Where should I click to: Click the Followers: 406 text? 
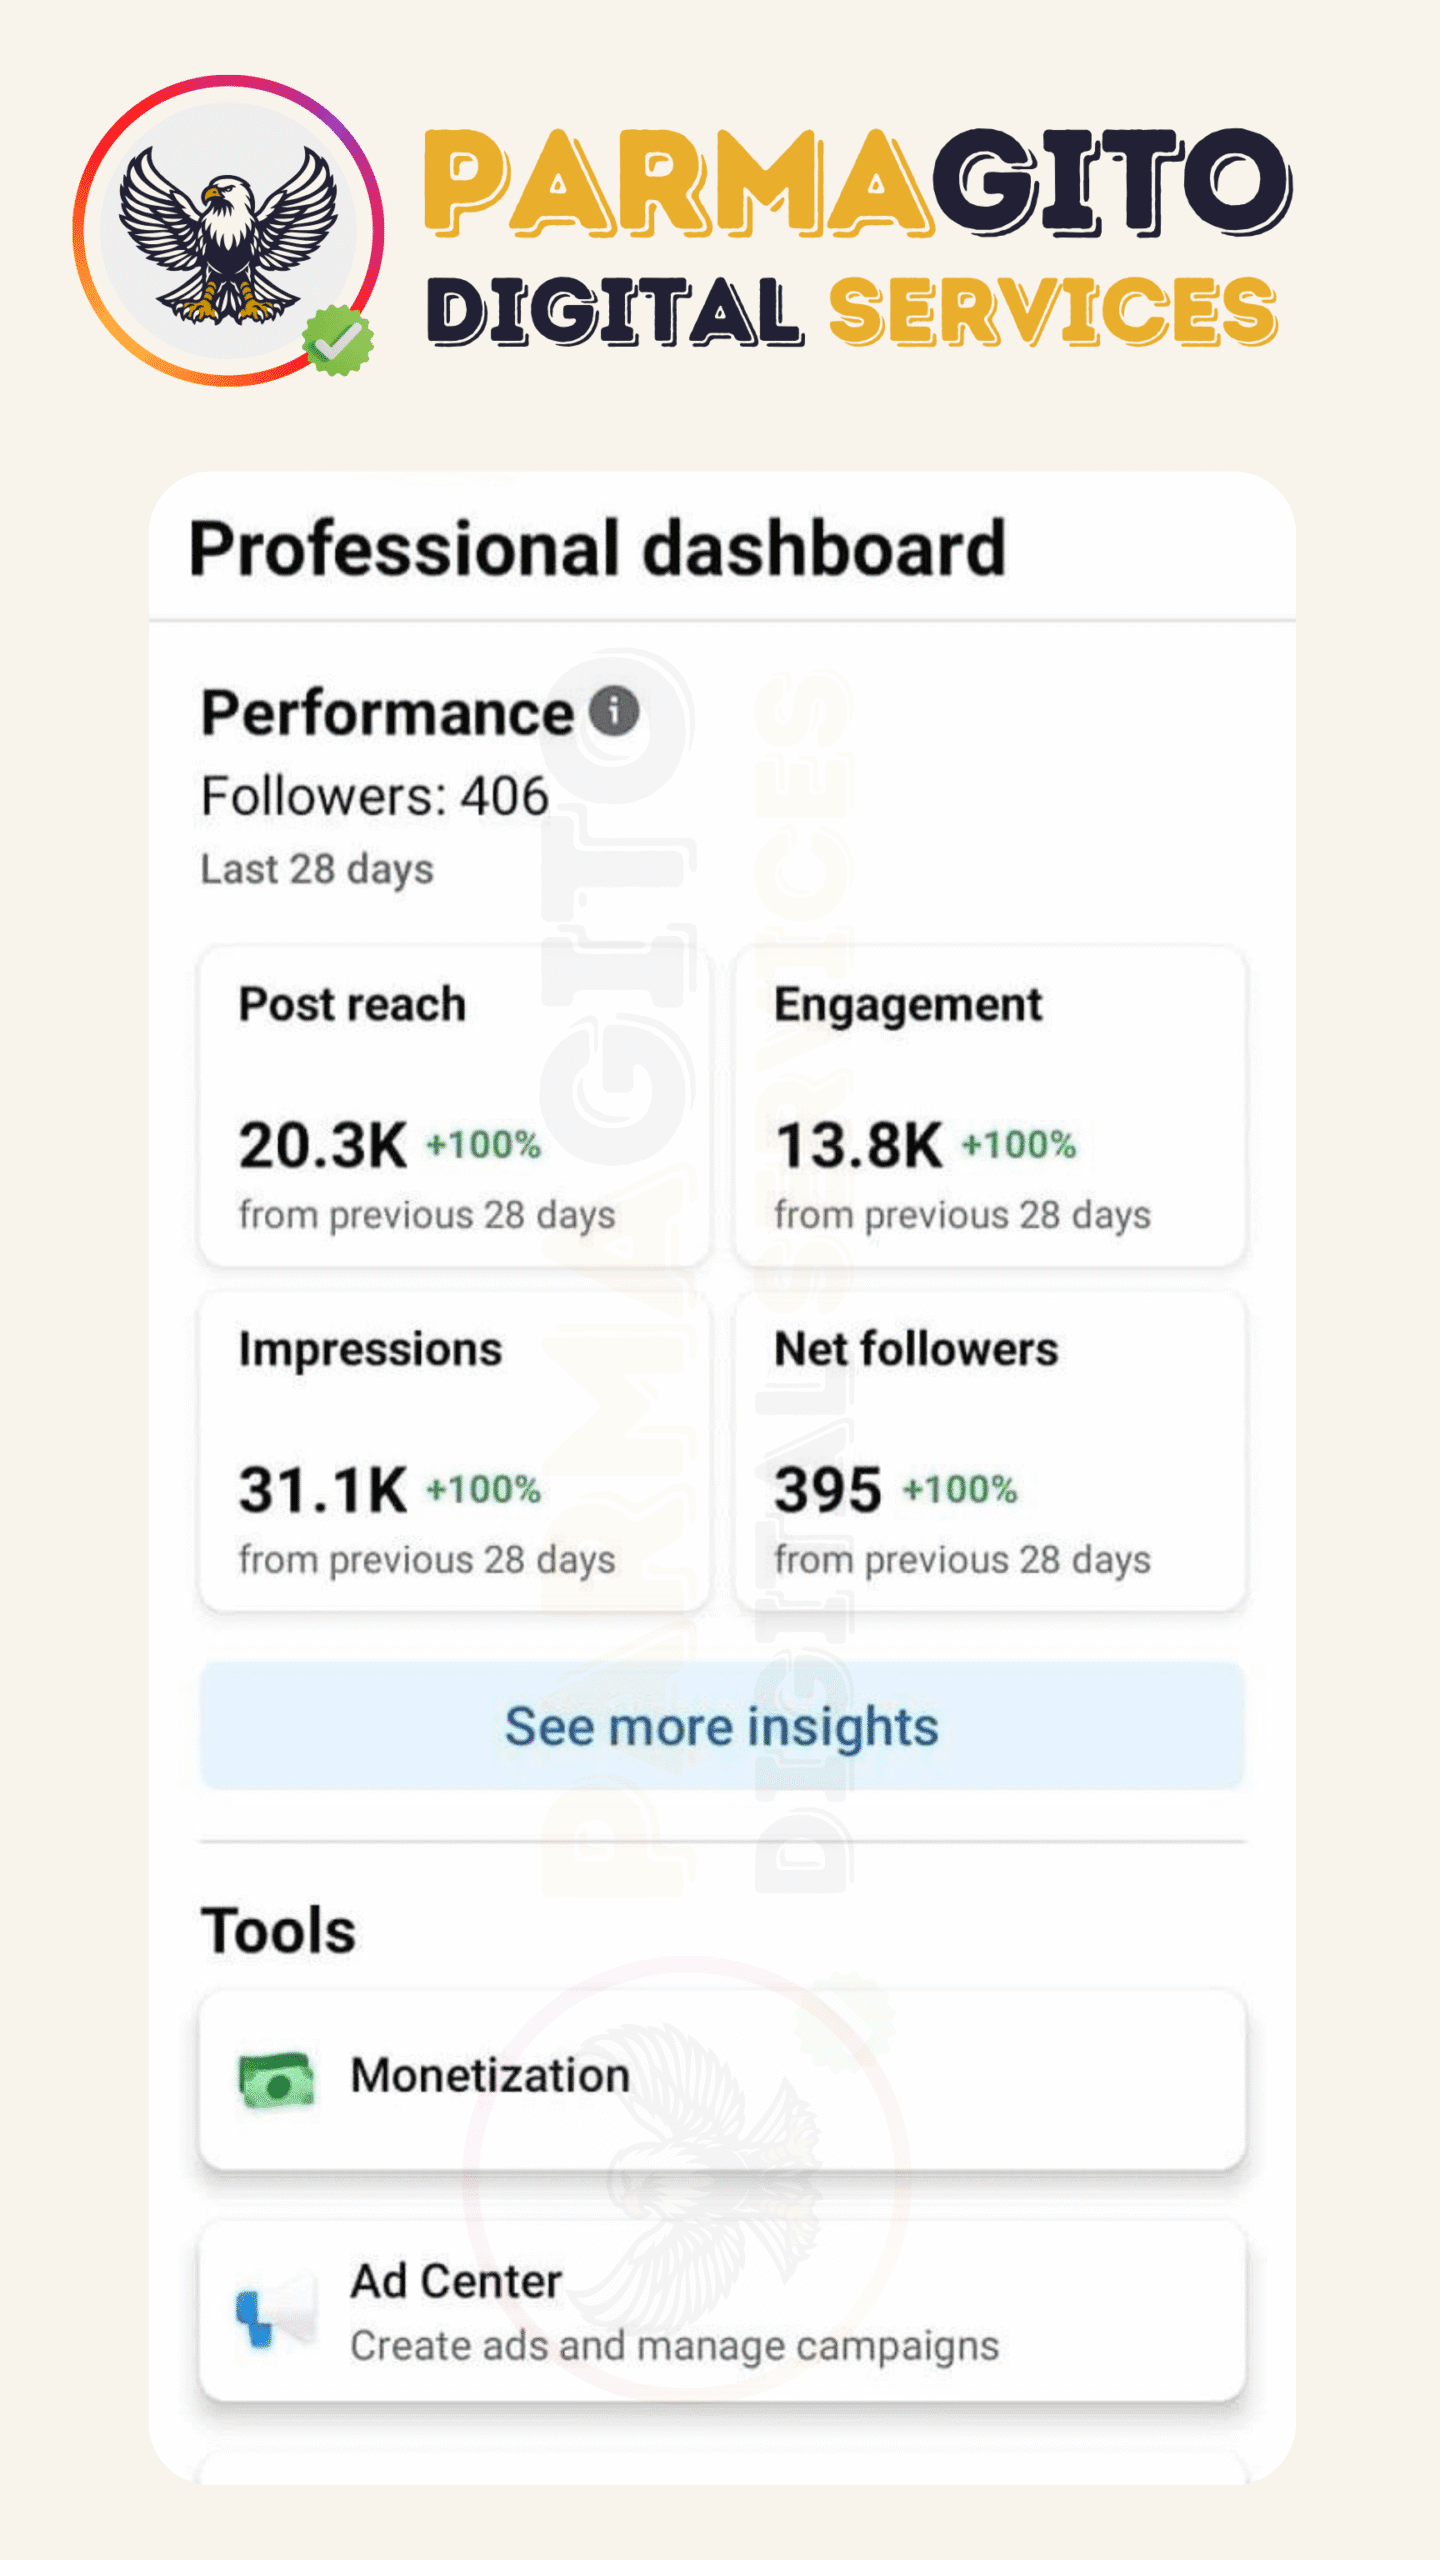[375, 797]
